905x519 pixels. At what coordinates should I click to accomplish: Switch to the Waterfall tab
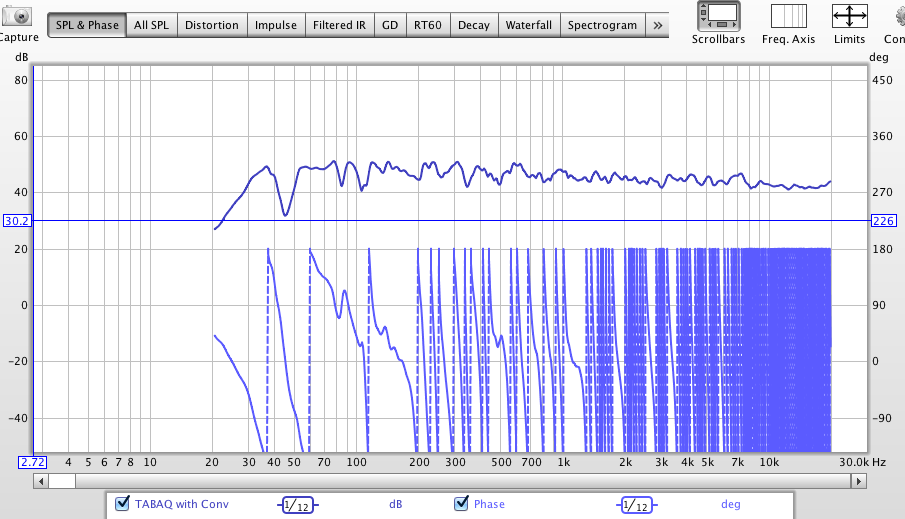click(x=529, y=25)
